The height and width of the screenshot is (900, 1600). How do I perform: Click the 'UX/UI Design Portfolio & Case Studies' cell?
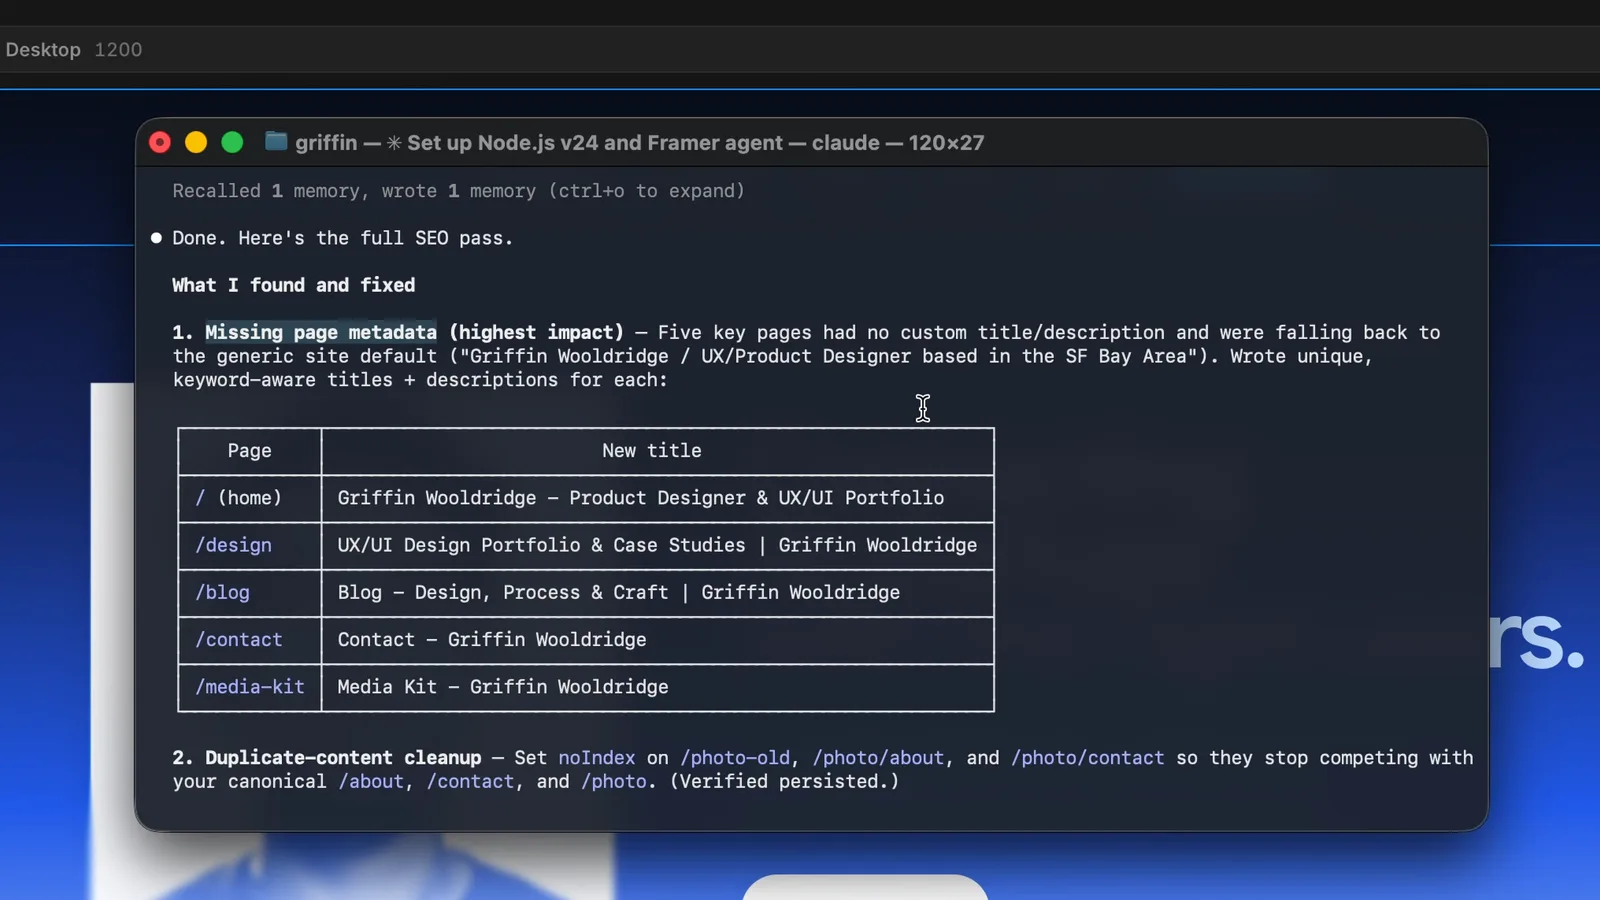click(x=657, y=545)
